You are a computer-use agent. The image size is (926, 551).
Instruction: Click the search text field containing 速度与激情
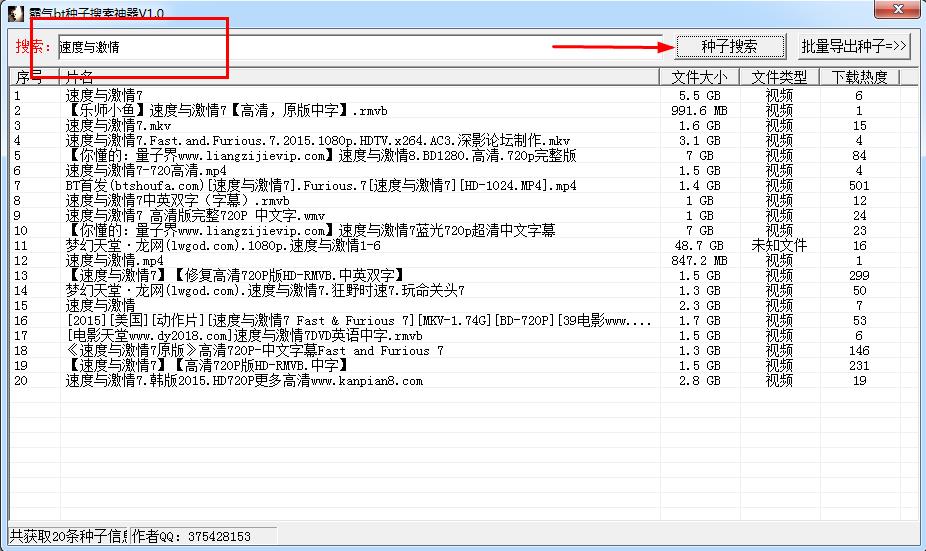360,47
